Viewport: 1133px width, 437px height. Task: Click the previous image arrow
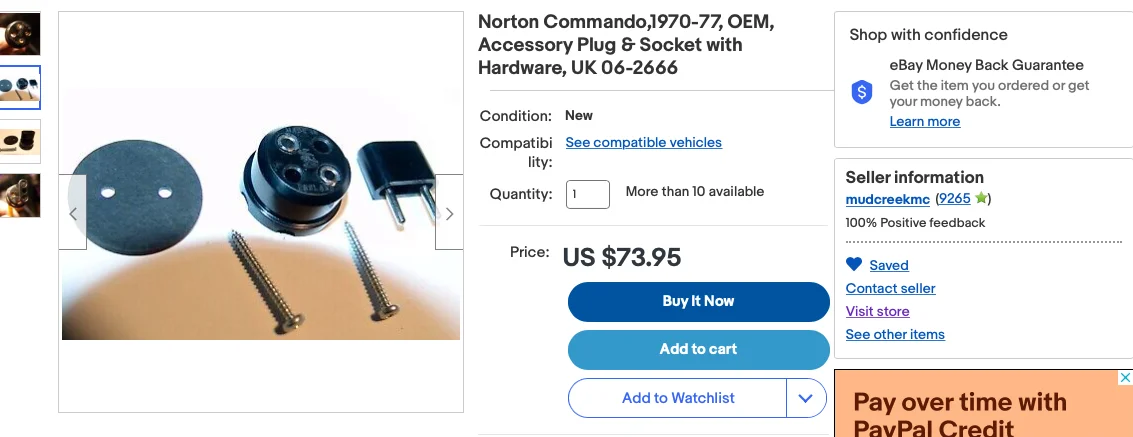coord(73,213)
